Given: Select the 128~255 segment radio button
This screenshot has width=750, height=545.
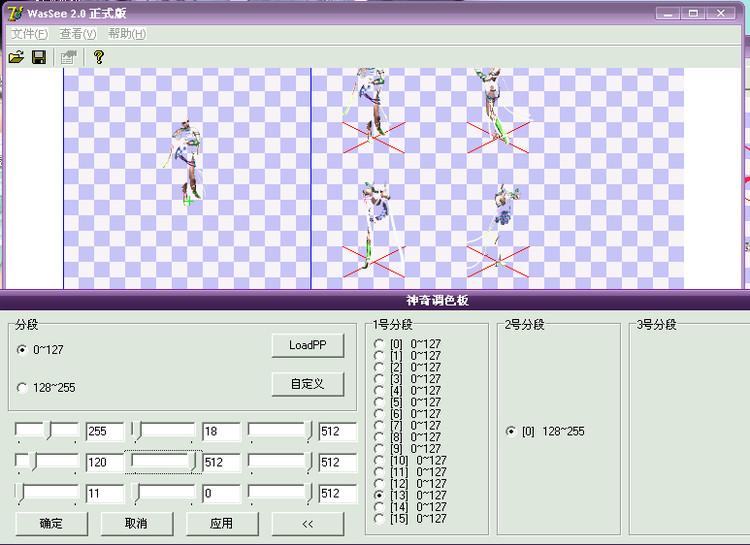Looking at the screenshot, I should coord(22,388).
